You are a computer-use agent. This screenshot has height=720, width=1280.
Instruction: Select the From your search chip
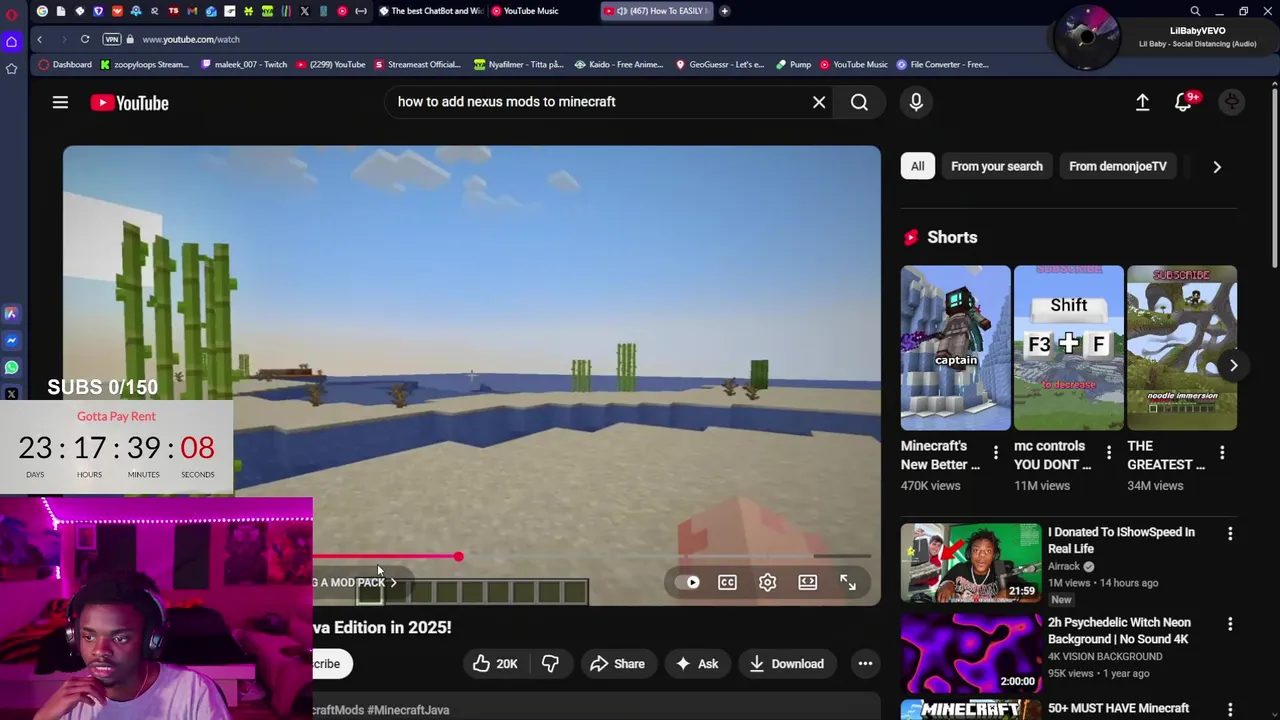click(x=997, y=166)
